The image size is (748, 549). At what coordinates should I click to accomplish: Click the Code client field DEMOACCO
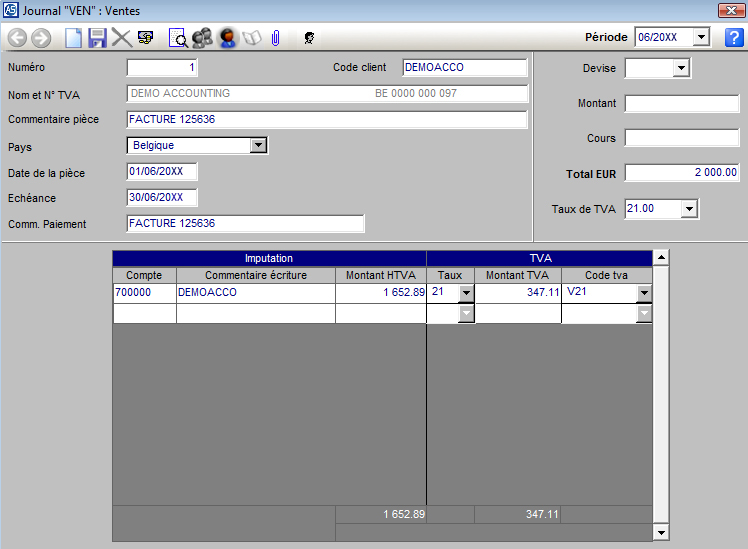(x=465, y=67)
